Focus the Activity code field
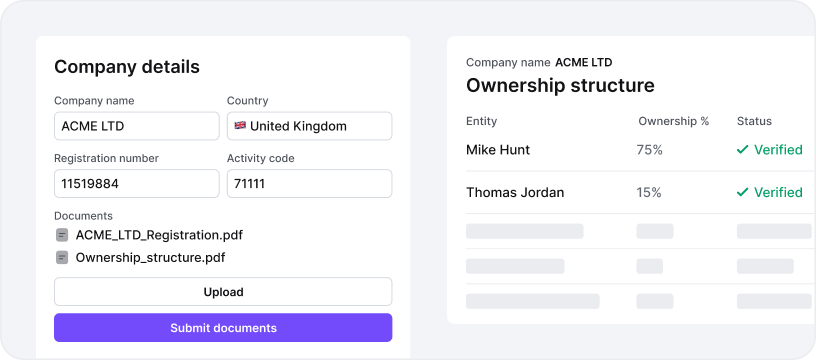 pyautogui.click(x=310, y=184)
